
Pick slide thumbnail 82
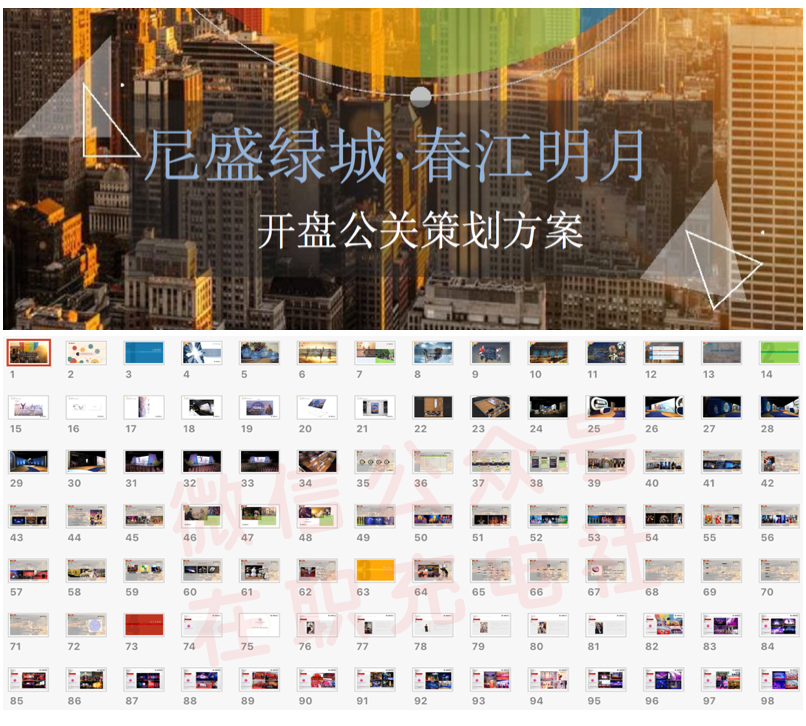tap(665, 625)
